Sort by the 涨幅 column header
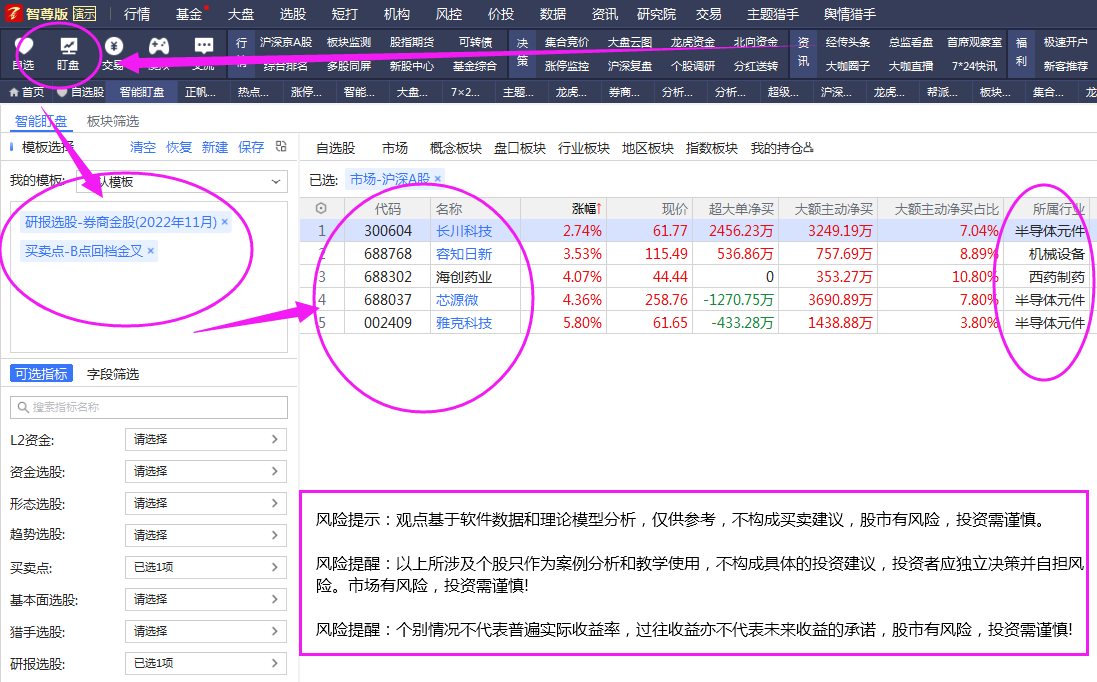This screenshot has height=682, width=1097. point(587,208)
